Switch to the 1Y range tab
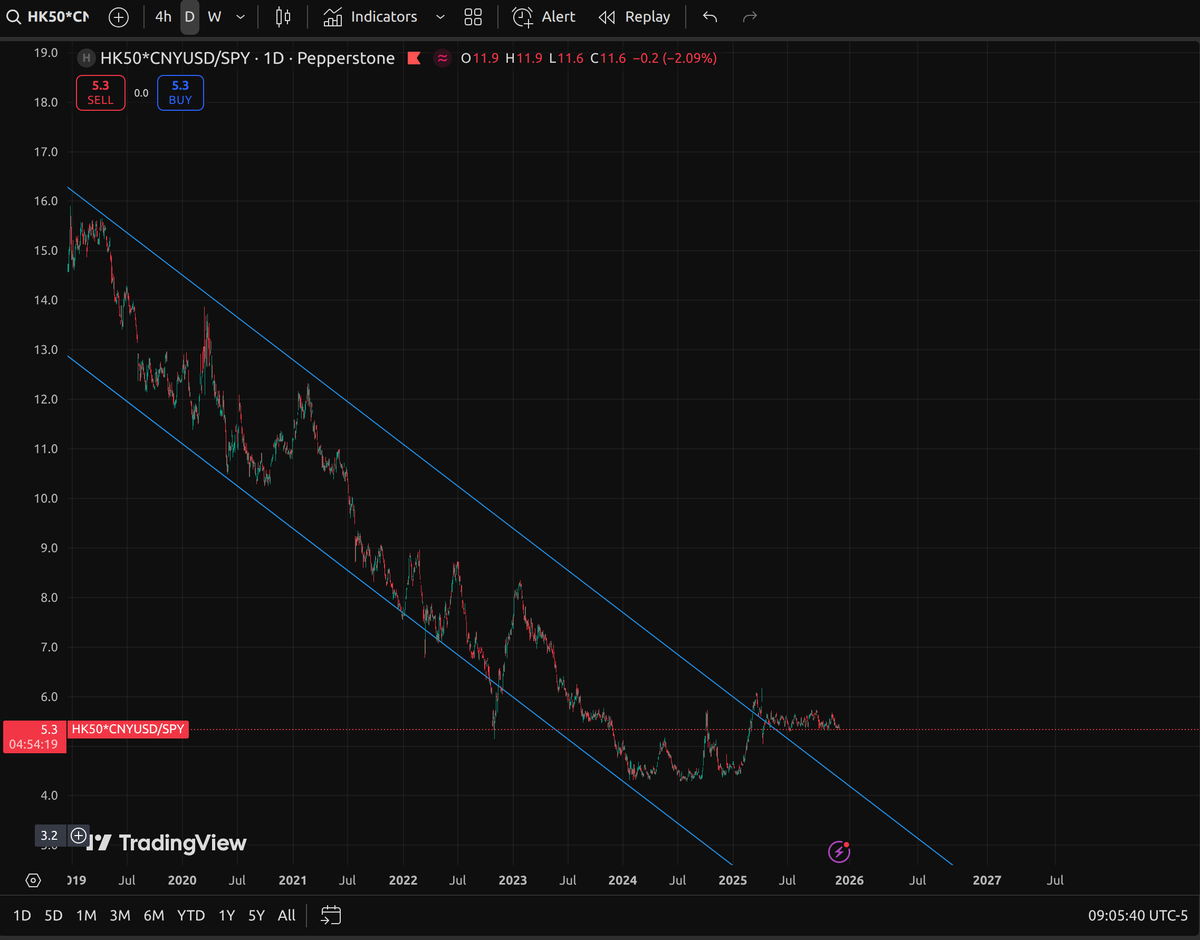 tap(226, 914)
